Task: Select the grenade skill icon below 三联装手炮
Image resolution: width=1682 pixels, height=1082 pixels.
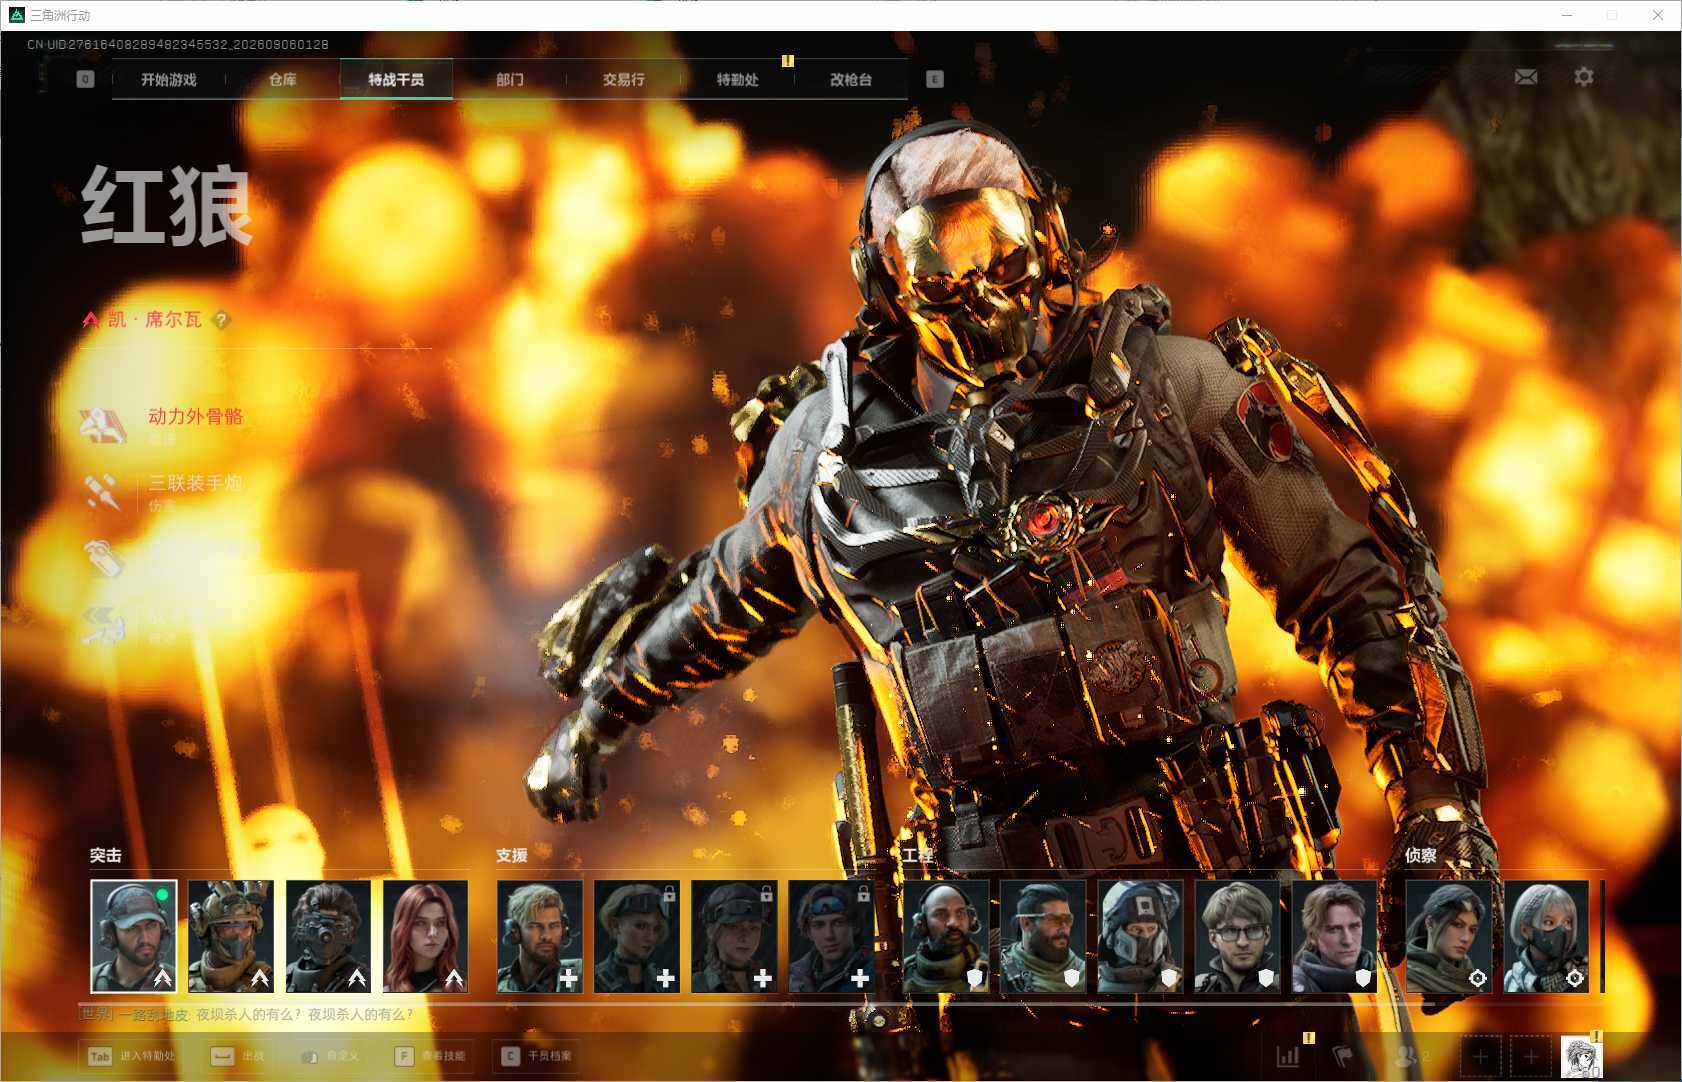Action: 103,558
